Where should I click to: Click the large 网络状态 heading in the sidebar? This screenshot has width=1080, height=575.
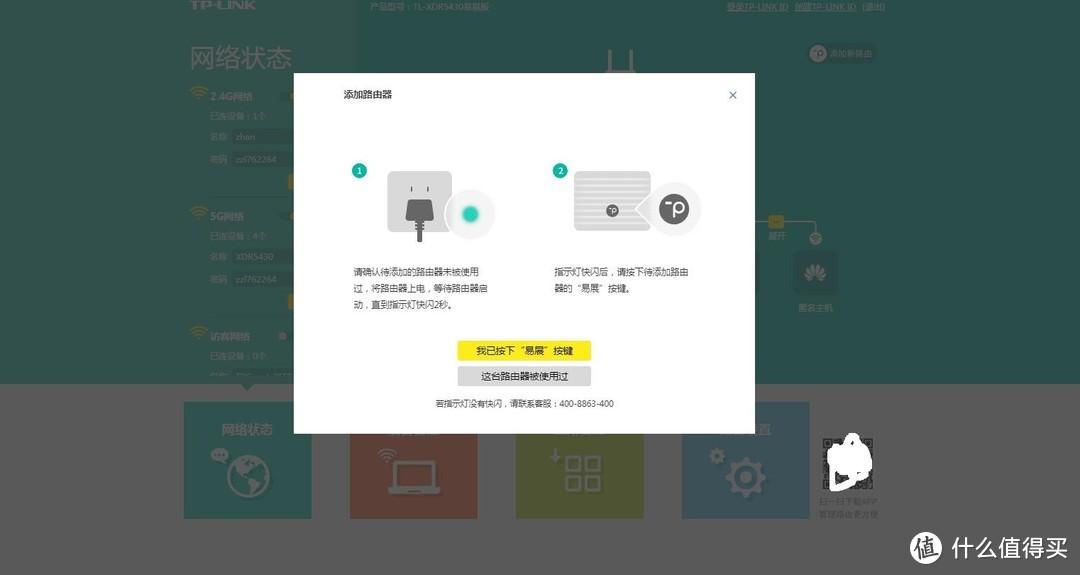click(x=241, y=59)
